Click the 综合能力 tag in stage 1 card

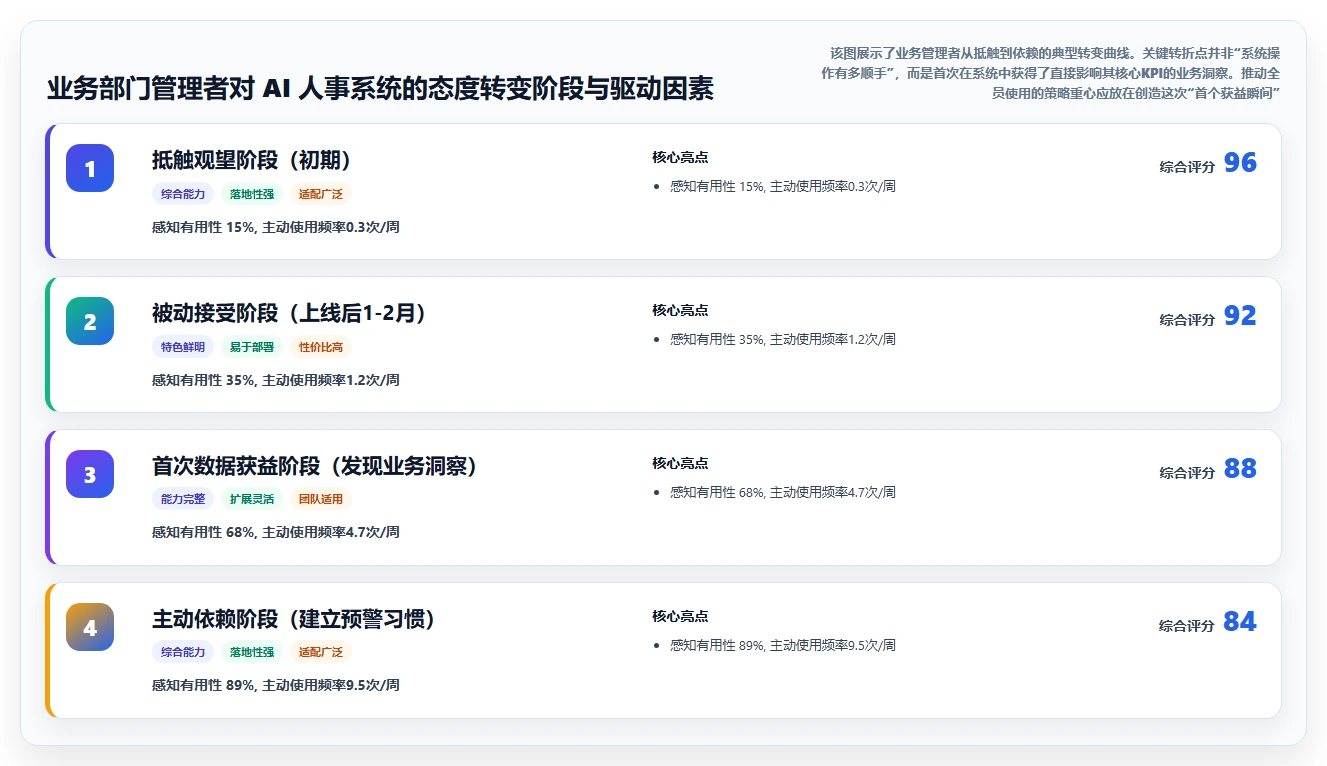[x=183, y=194]
